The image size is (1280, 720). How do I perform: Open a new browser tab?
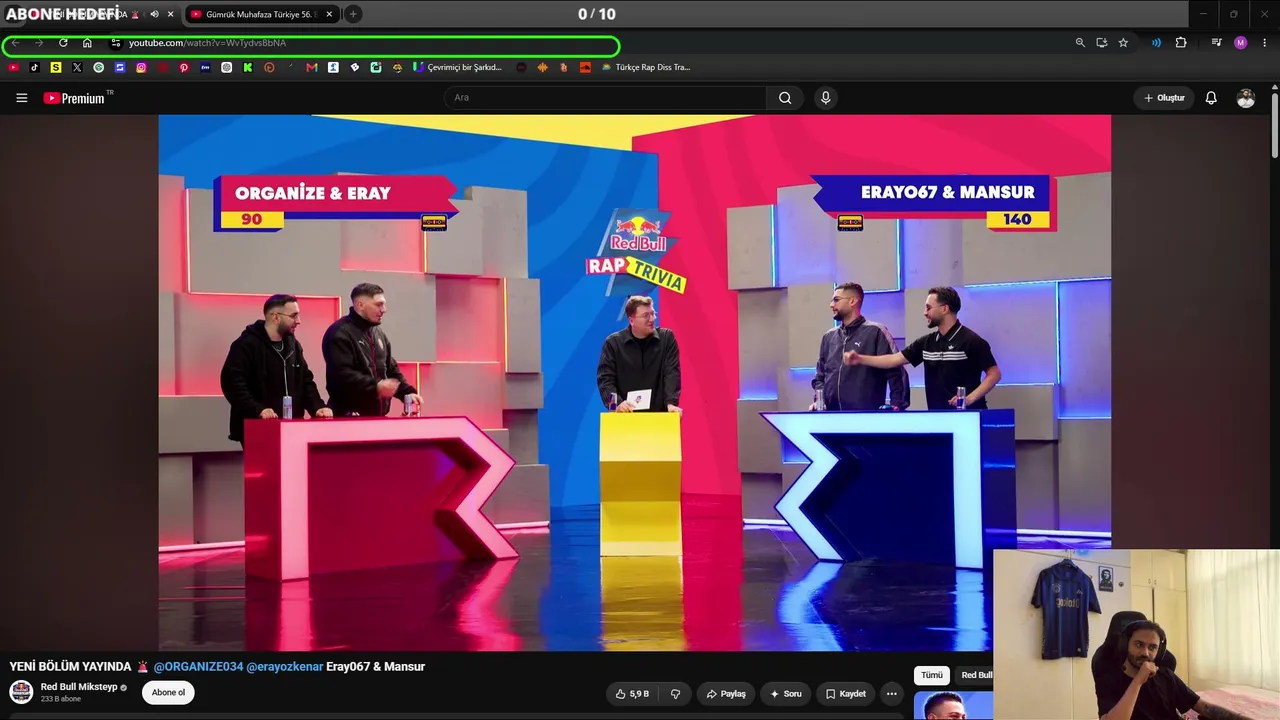pos(353,14)
